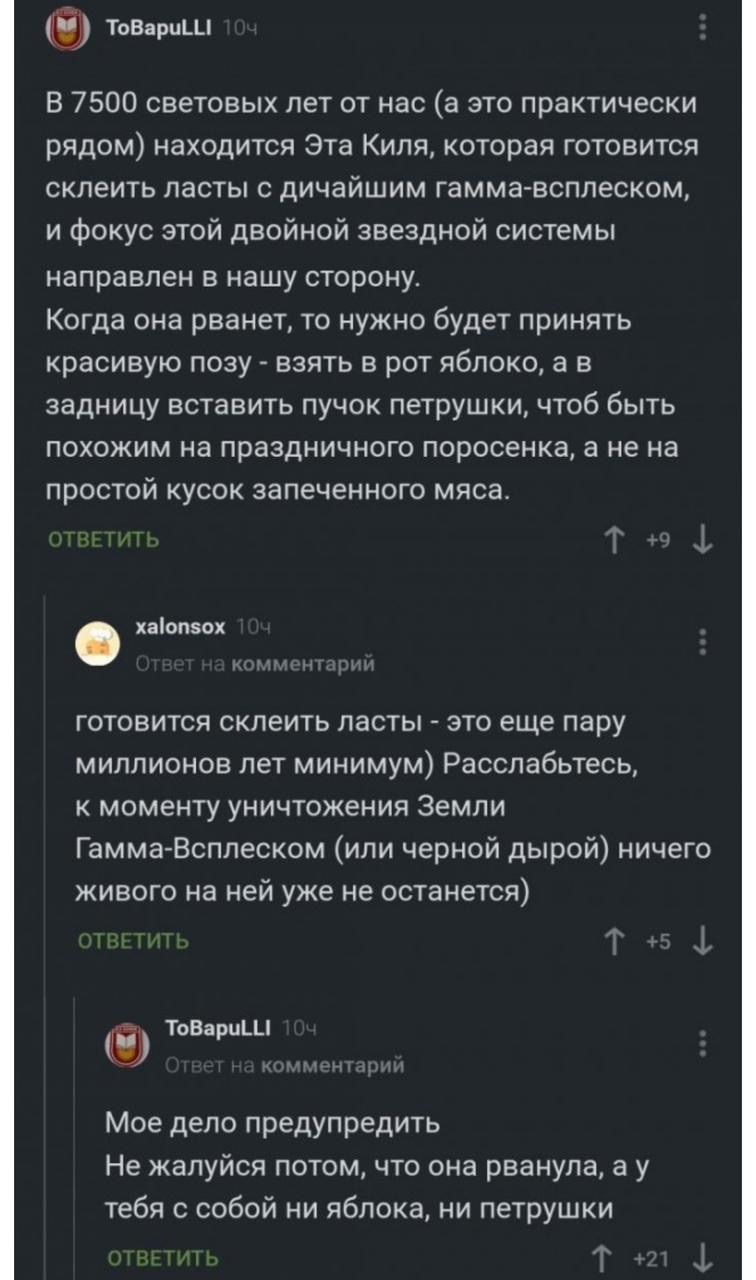756x1280 pixels.
Task: Open three-dot menu of the last reply
Action: click(x=704, y=1041)
